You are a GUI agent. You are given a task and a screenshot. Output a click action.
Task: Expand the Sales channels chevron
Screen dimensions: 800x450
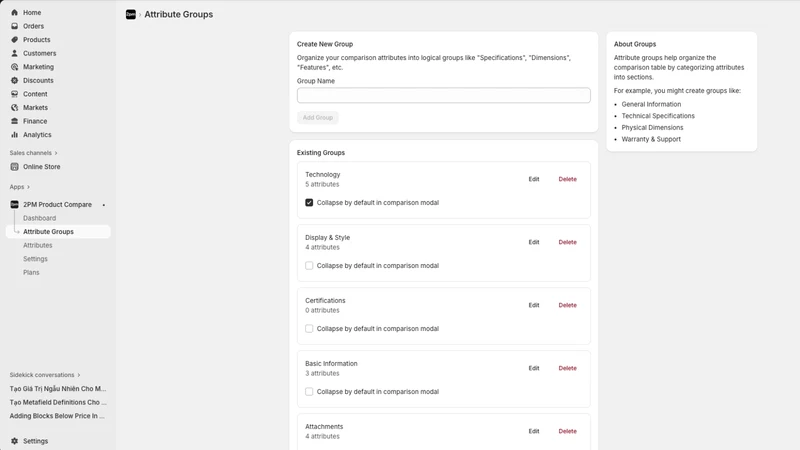pos(56,153)
